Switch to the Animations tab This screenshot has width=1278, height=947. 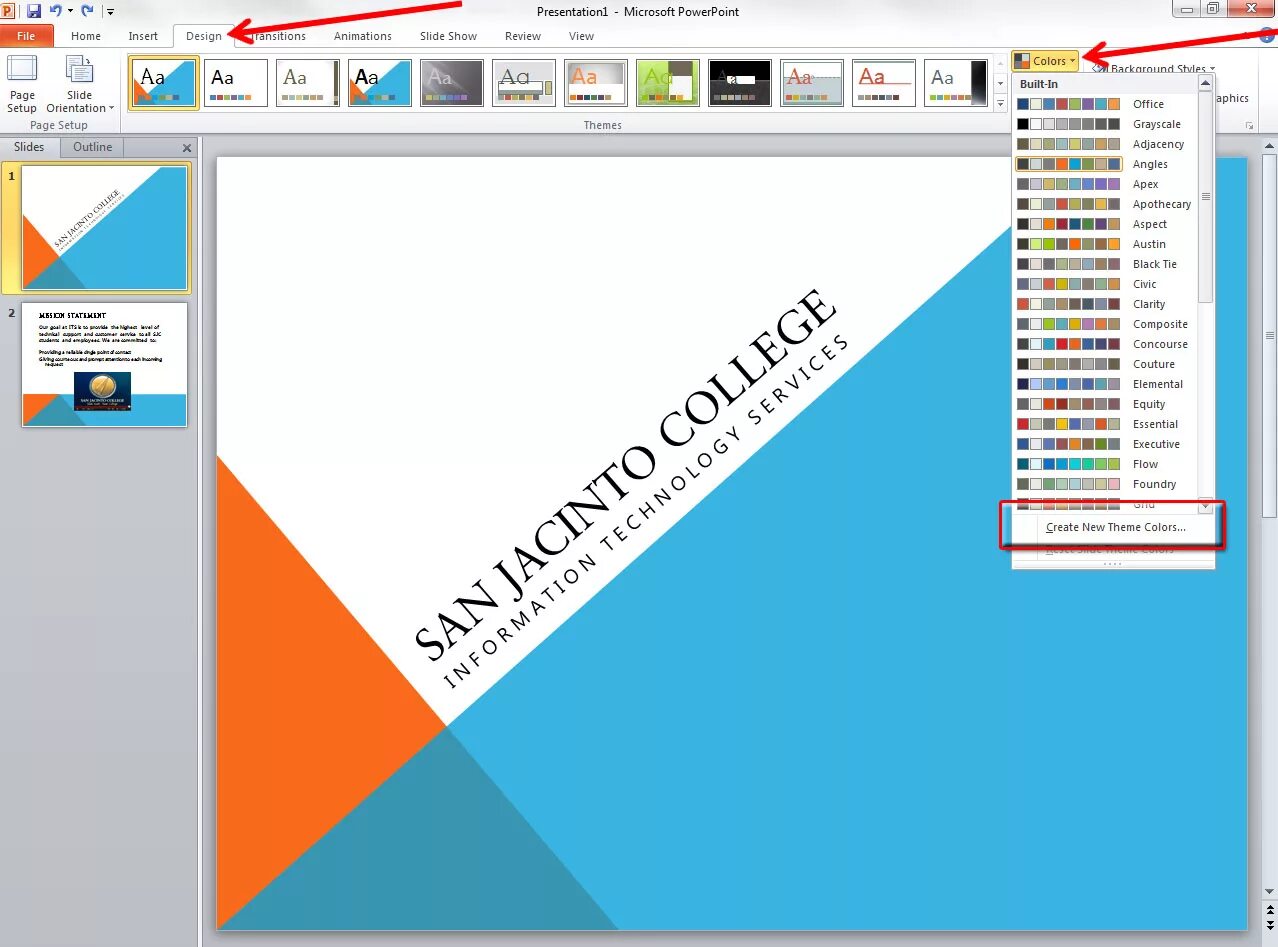(363, 36)
